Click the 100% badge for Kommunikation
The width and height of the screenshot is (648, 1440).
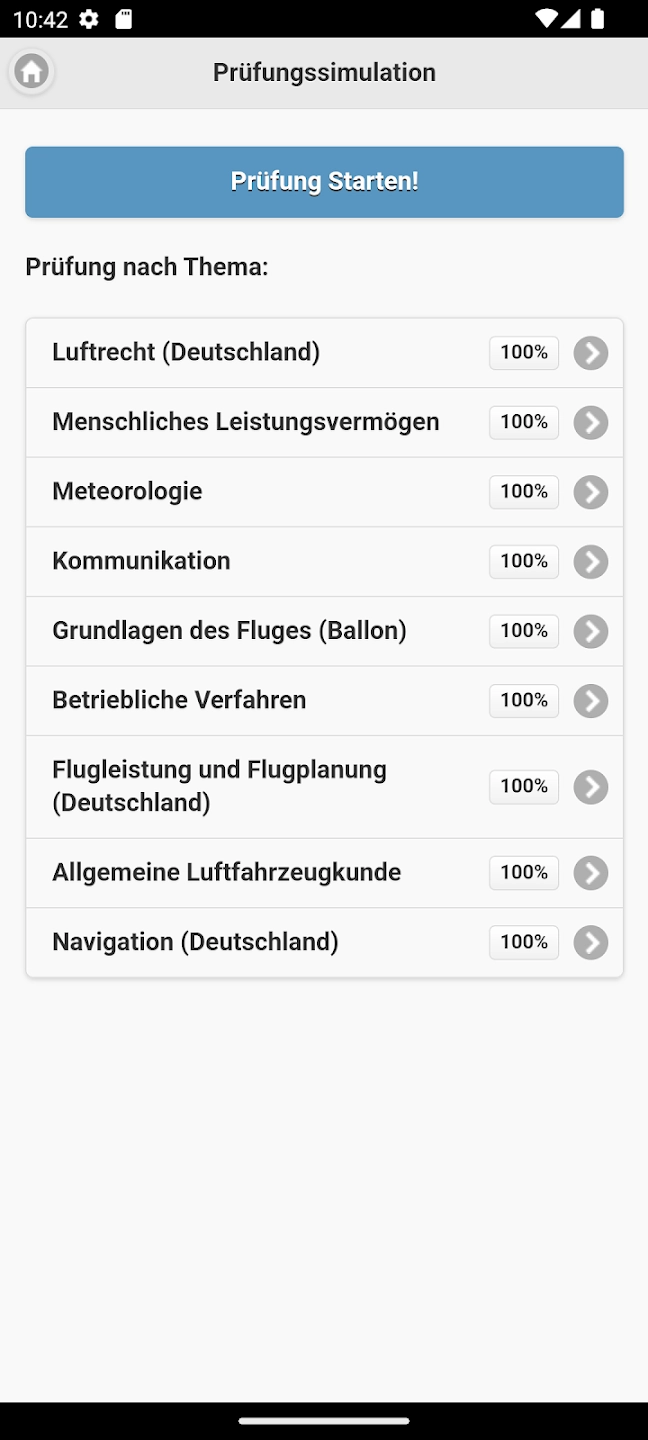[524, 561]
